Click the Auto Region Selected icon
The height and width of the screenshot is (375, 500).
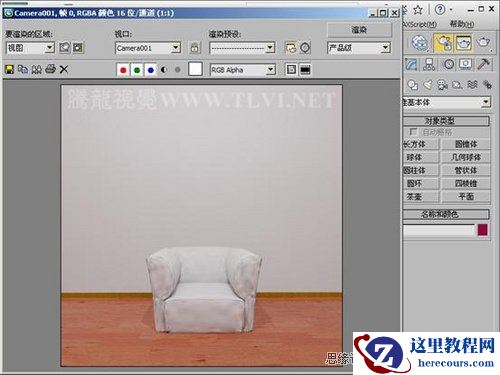coord(78,48)
